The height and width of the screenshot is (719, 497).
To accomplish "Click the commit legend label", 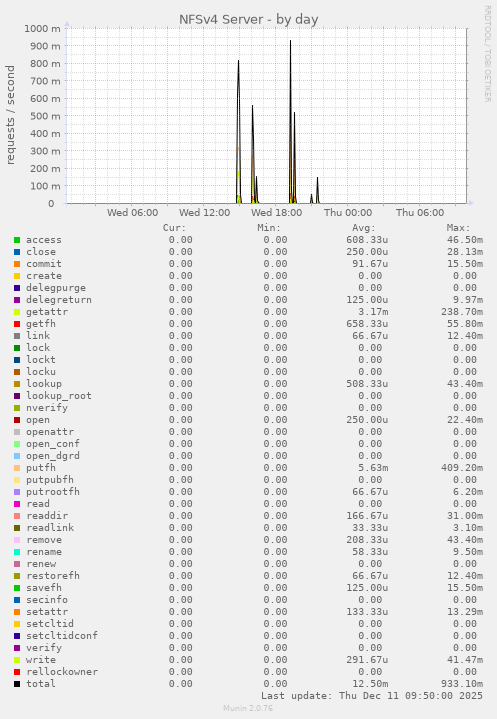I will pyautogui.click(x=44, y=264).
